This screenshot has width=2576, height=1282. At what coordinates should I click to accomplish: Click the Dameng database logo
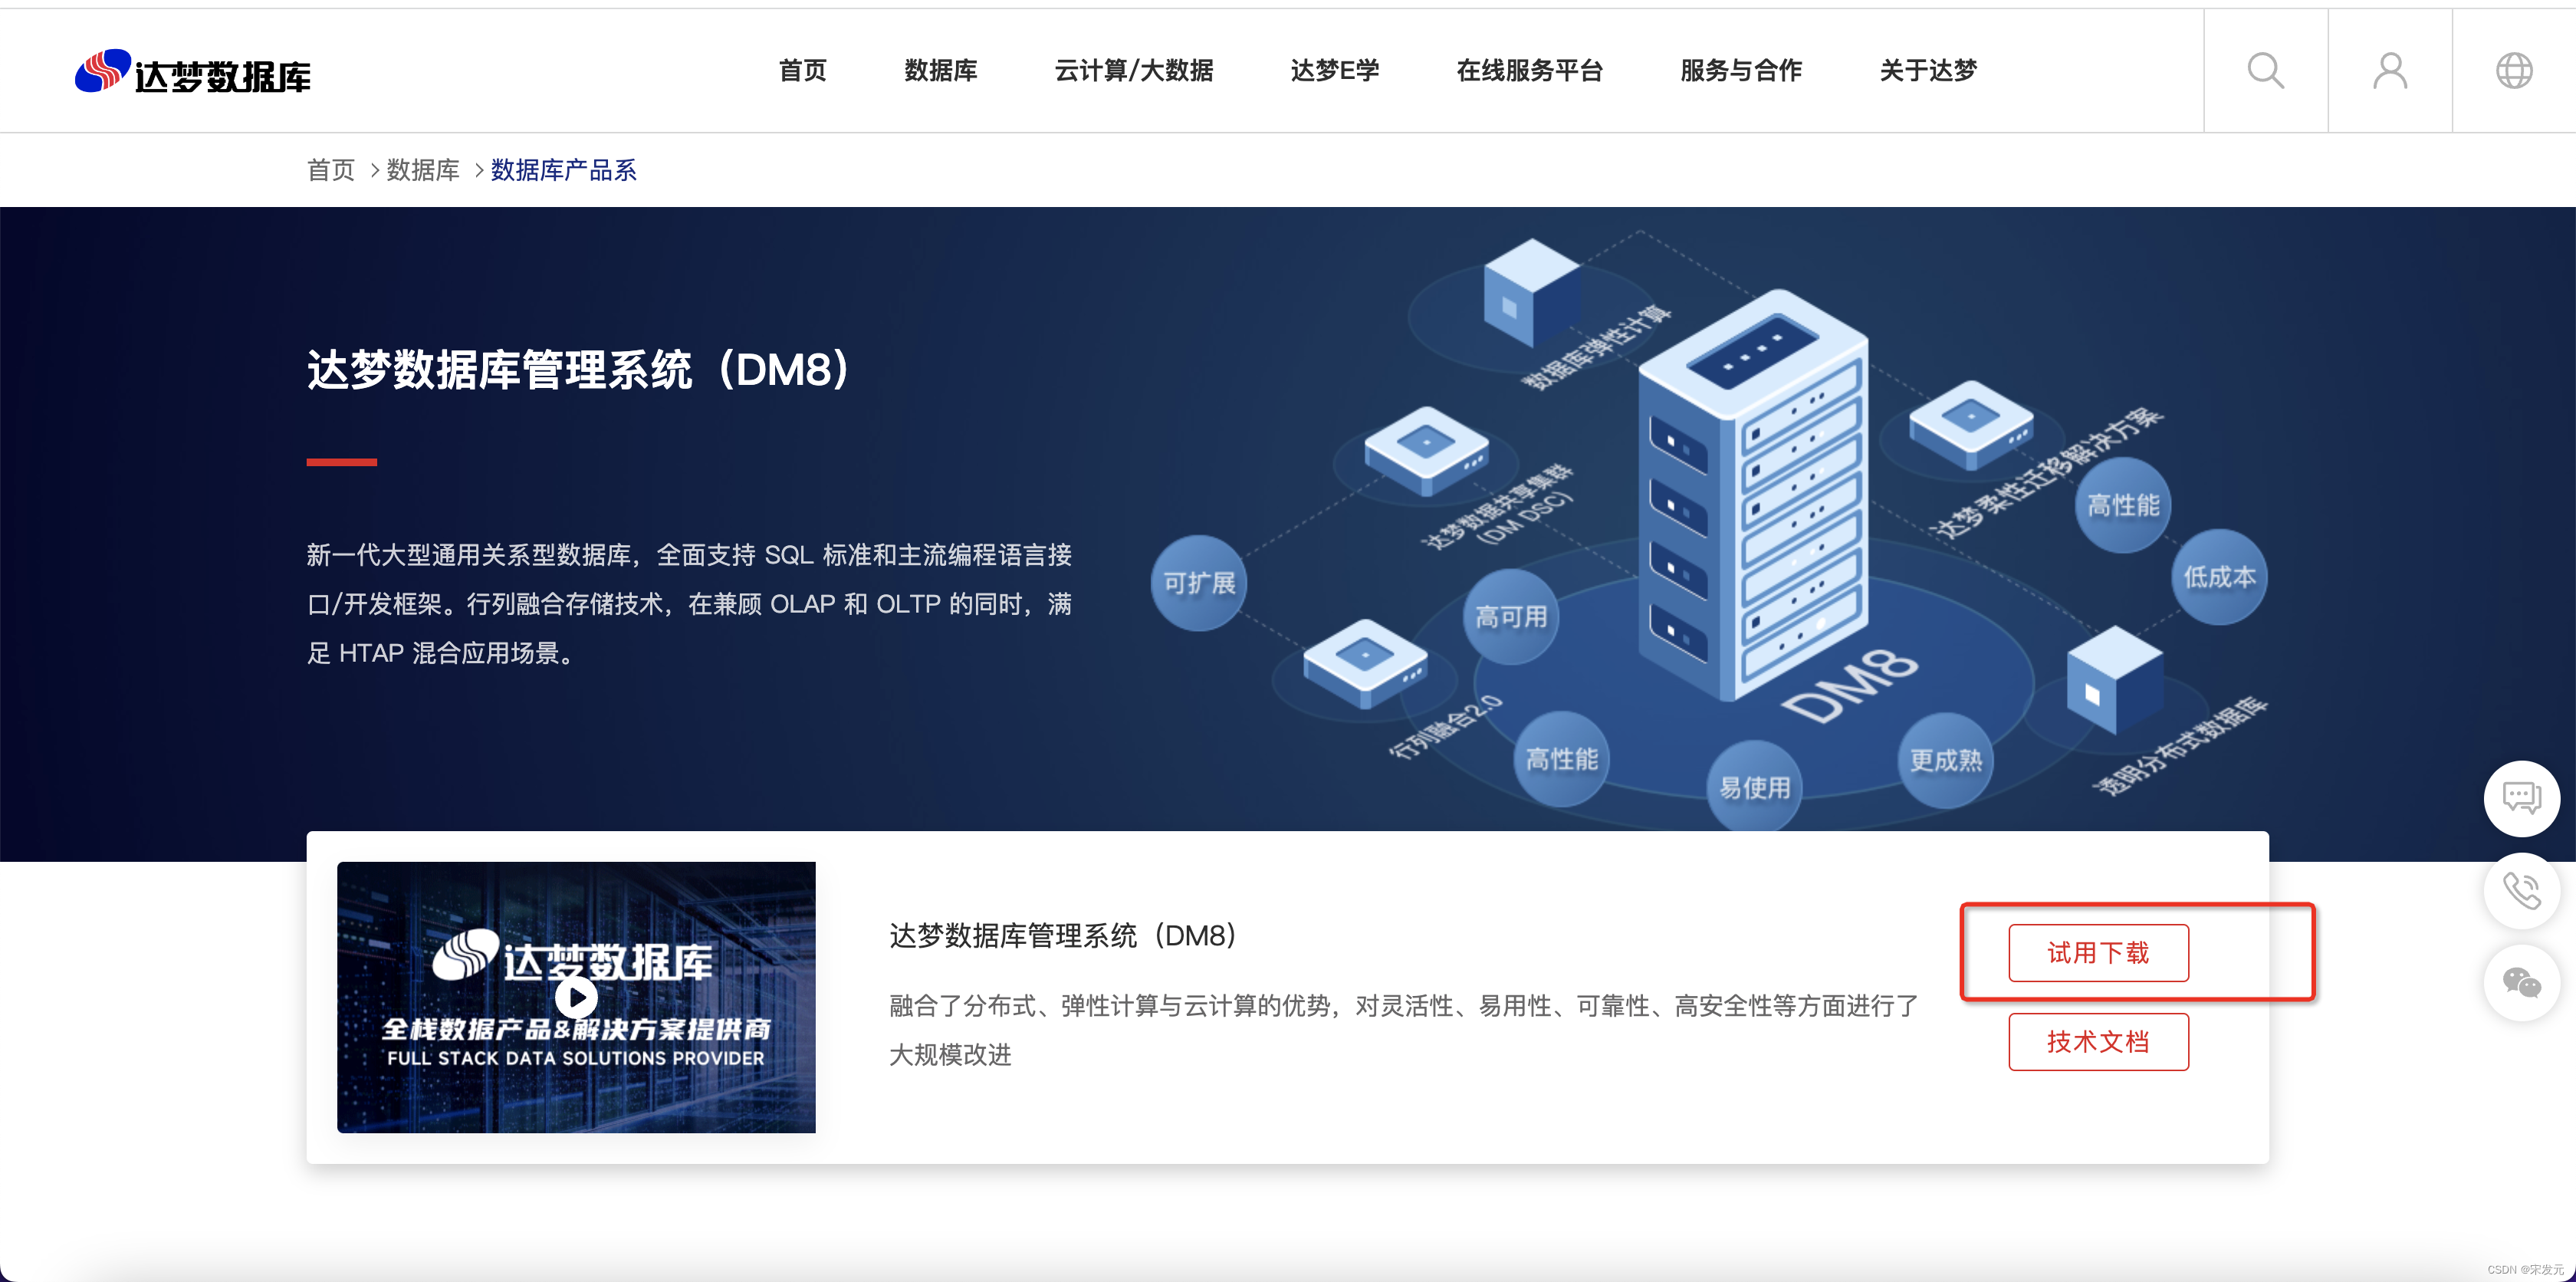coord(193,72)
